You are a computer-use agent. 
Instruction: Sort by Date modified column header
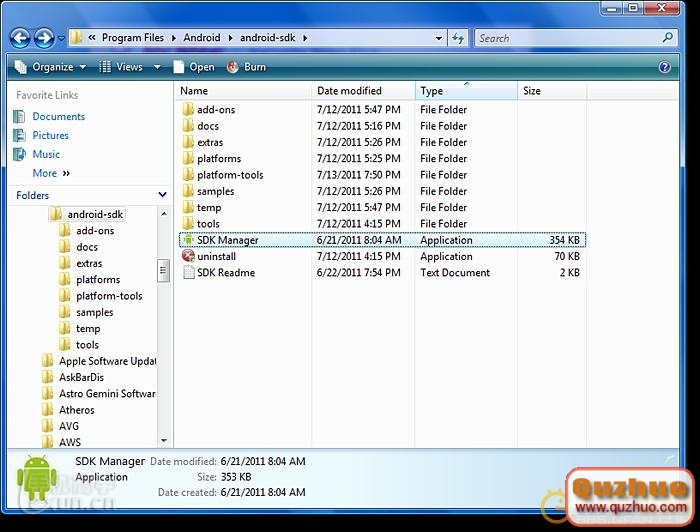(363, 91)
